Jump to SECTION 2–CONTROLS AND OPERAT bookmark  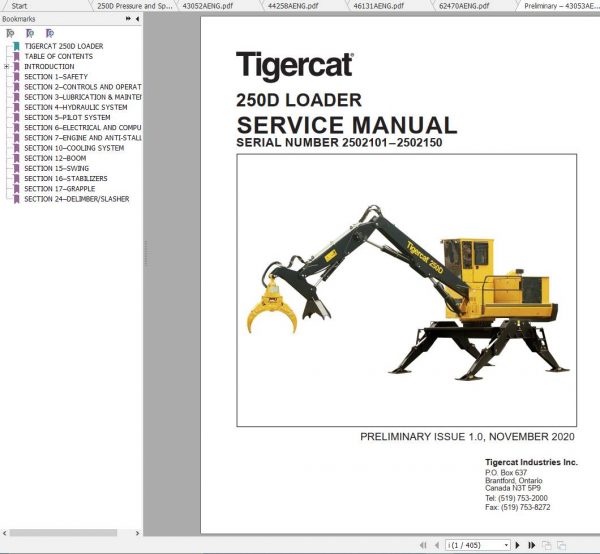coord(83,87)
